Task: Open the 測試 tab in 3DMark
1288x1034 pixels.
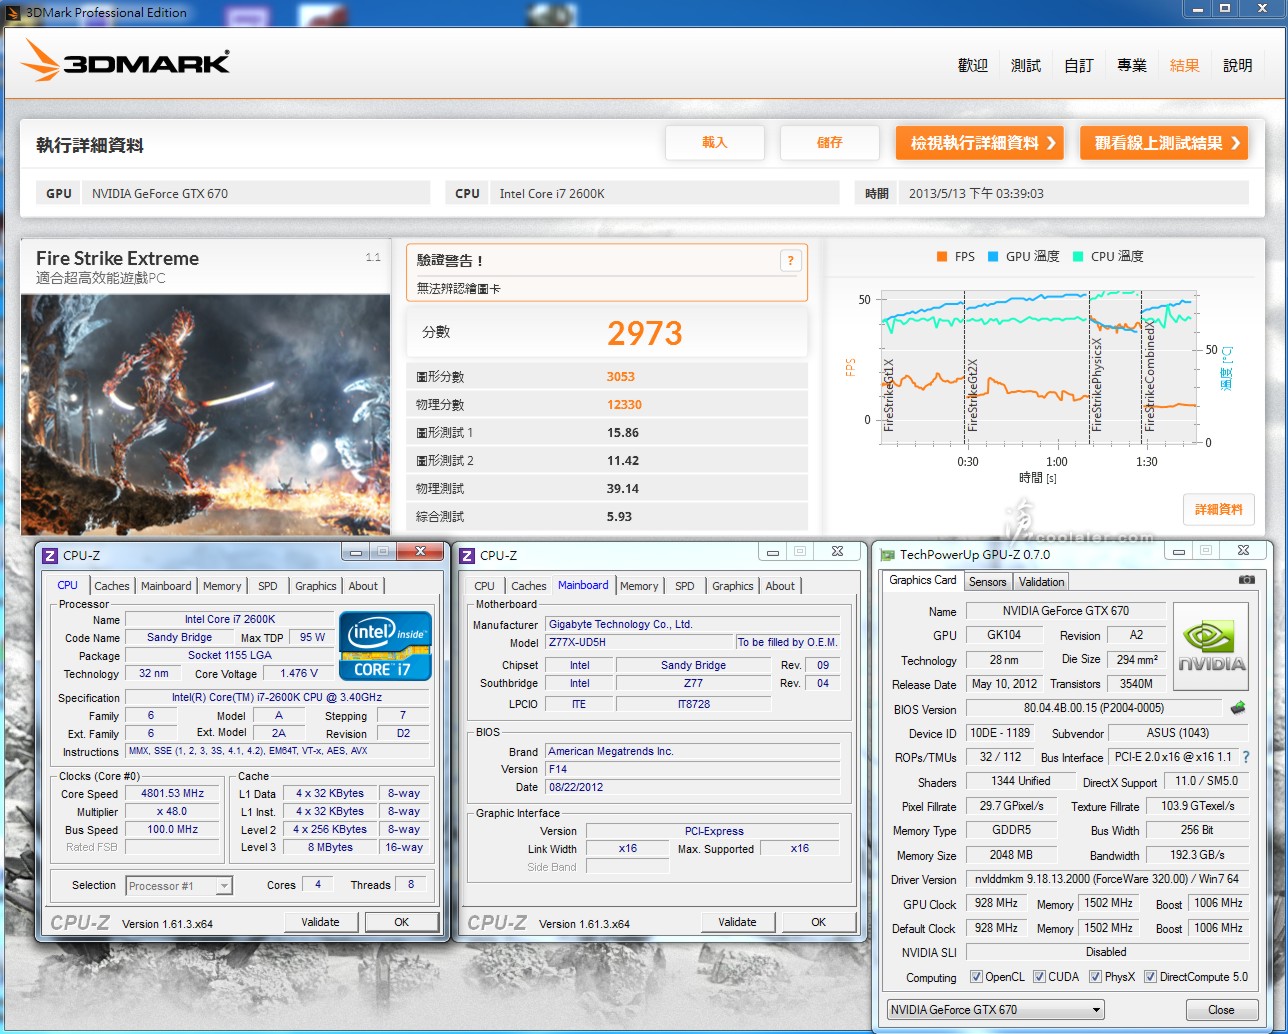Action: [1026, 65]
